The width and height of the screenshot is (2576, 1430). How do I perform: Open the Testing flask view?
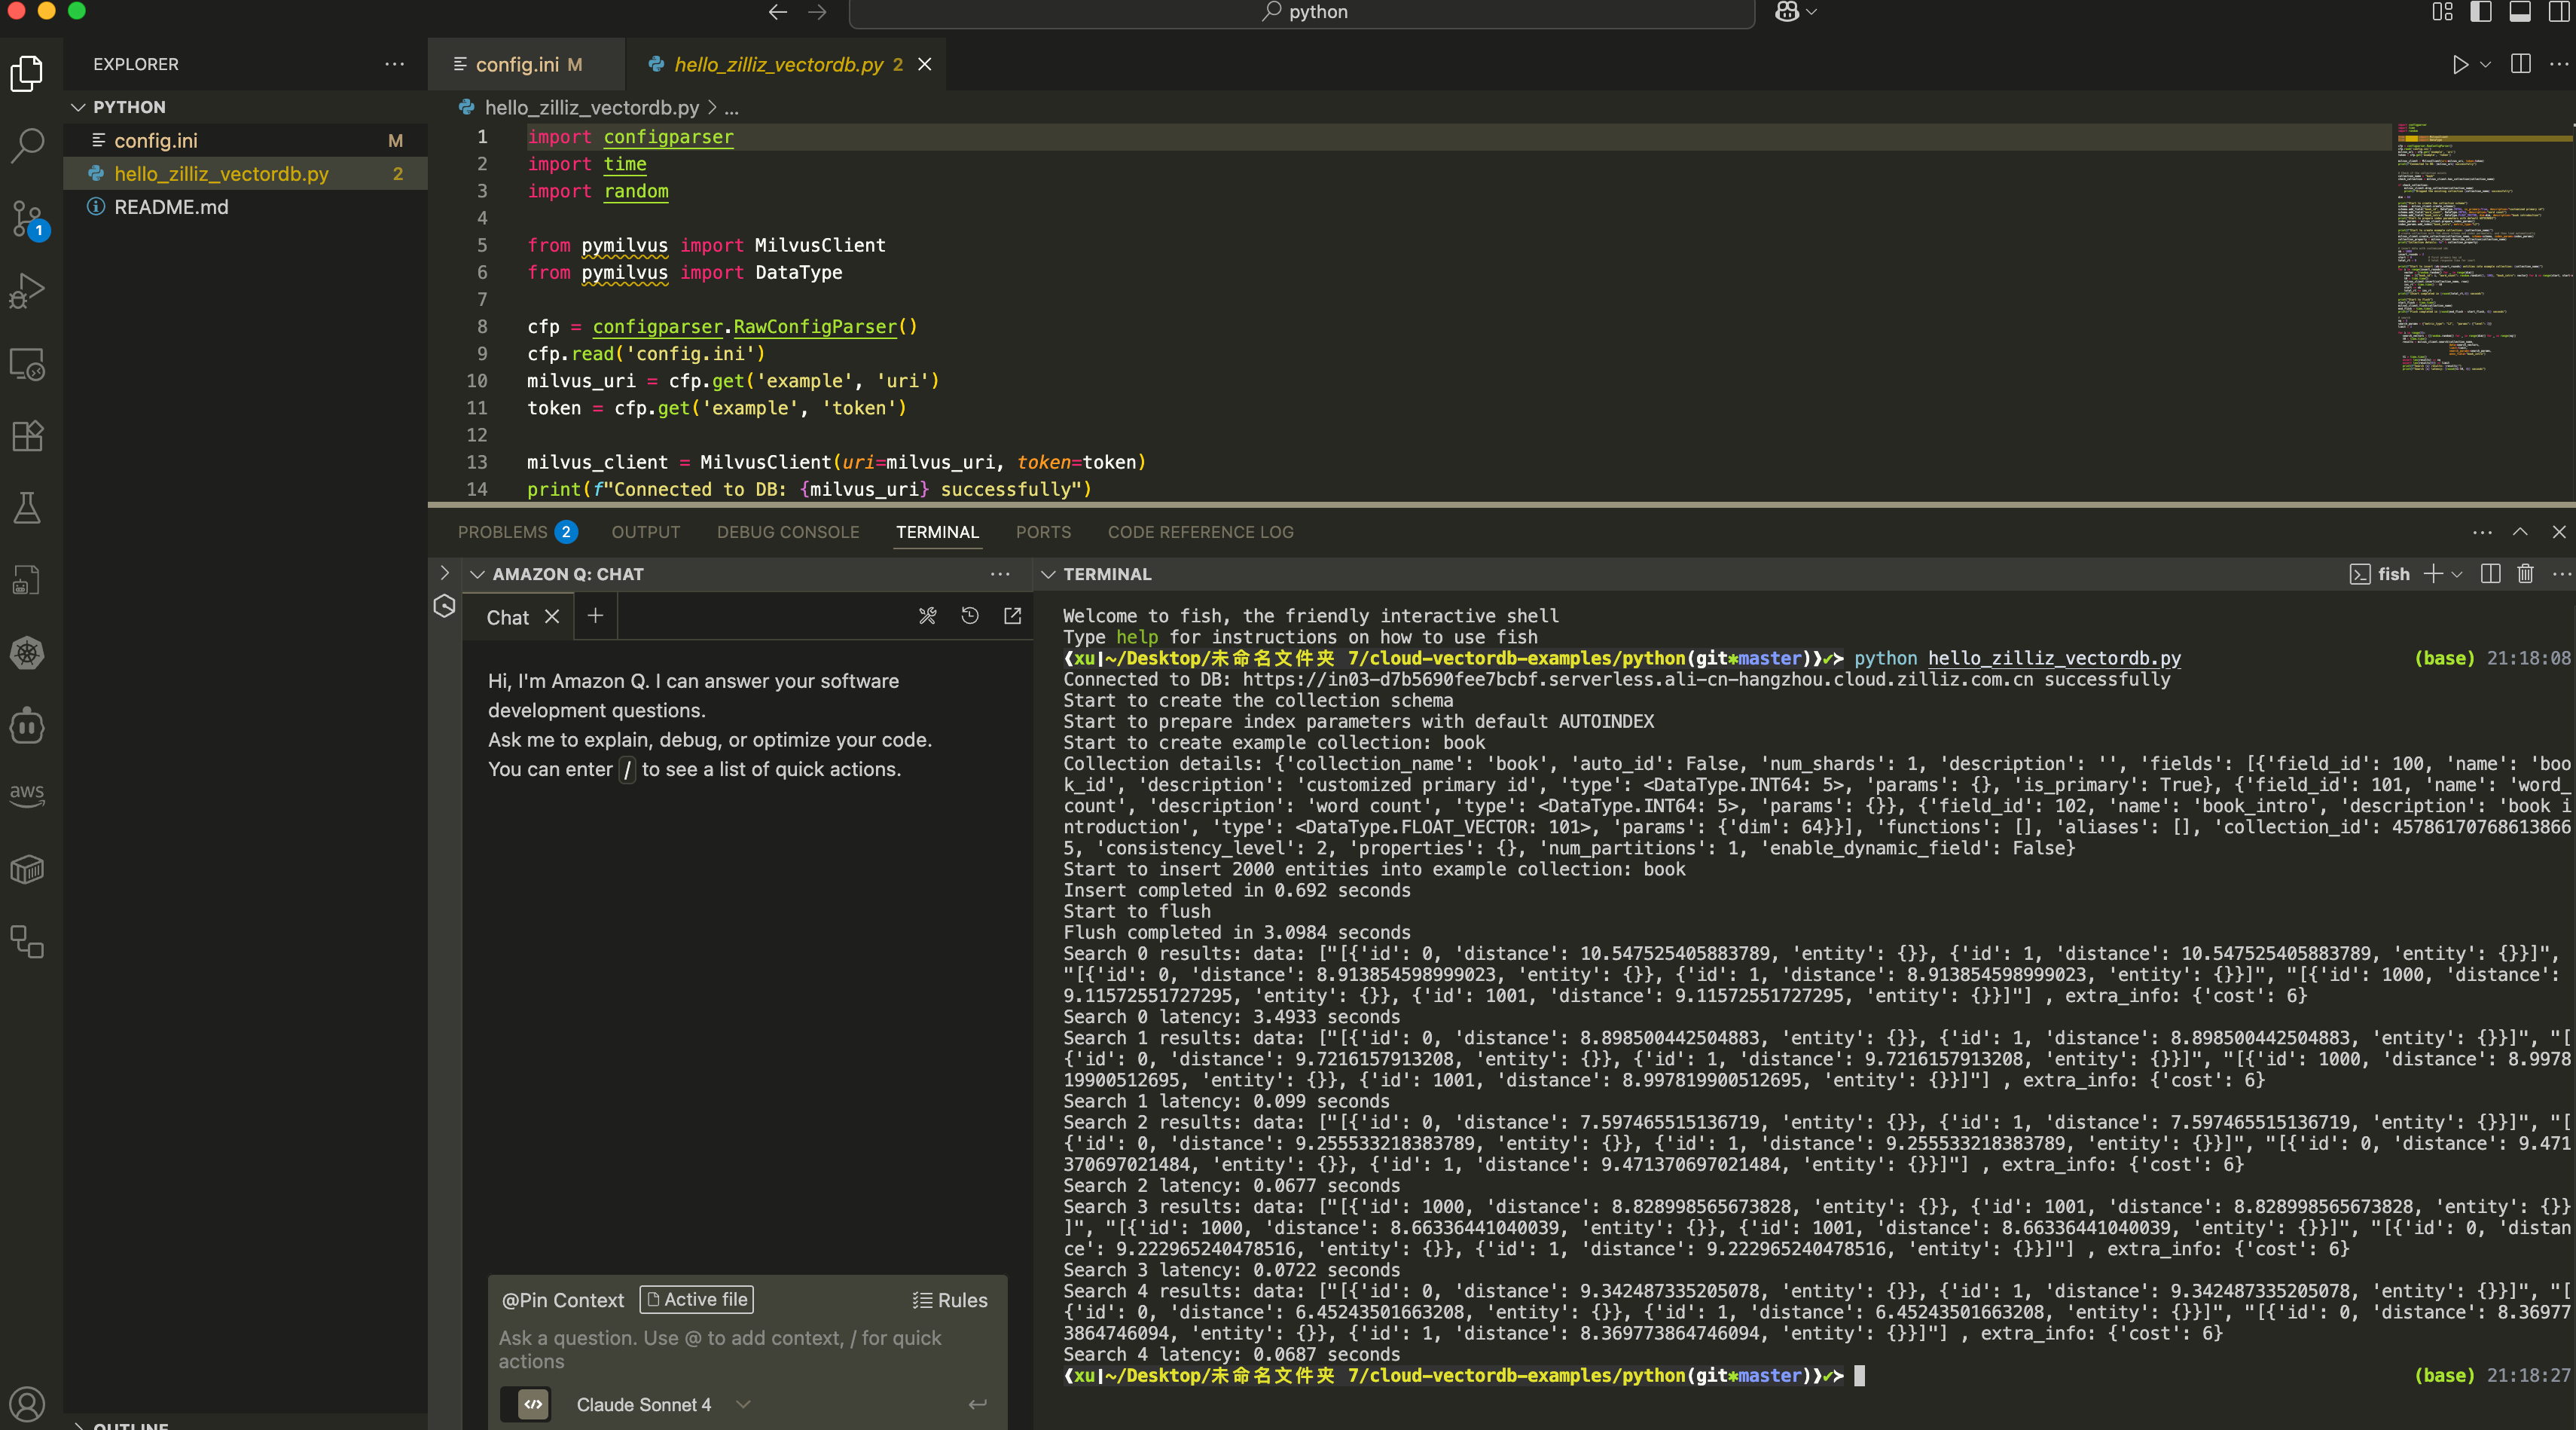27,508
